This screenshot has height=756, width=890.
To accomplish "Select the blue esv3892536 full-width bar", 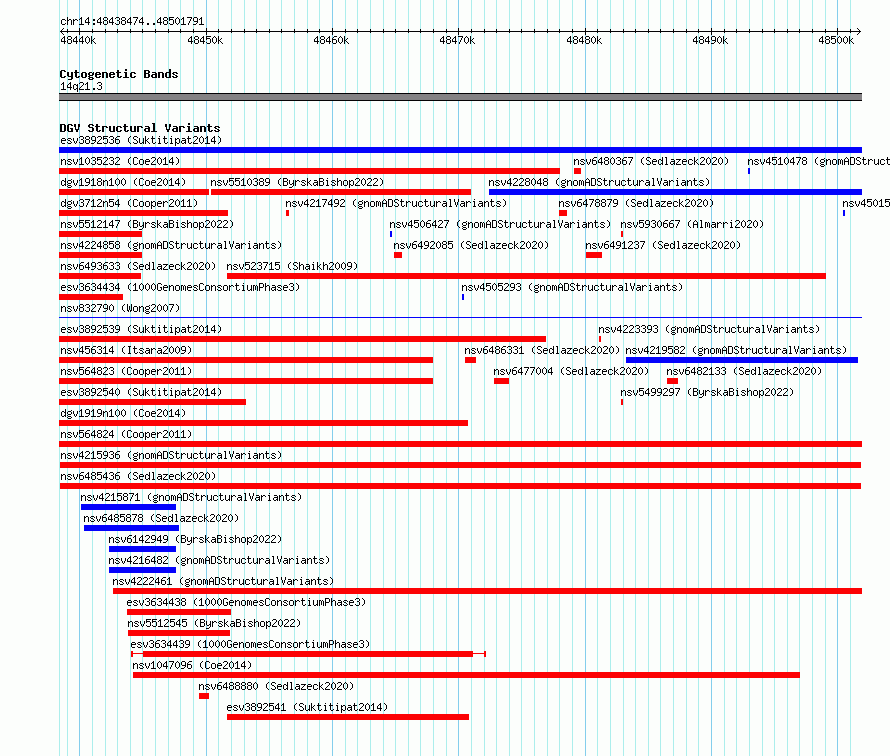I will coord(460,150).
